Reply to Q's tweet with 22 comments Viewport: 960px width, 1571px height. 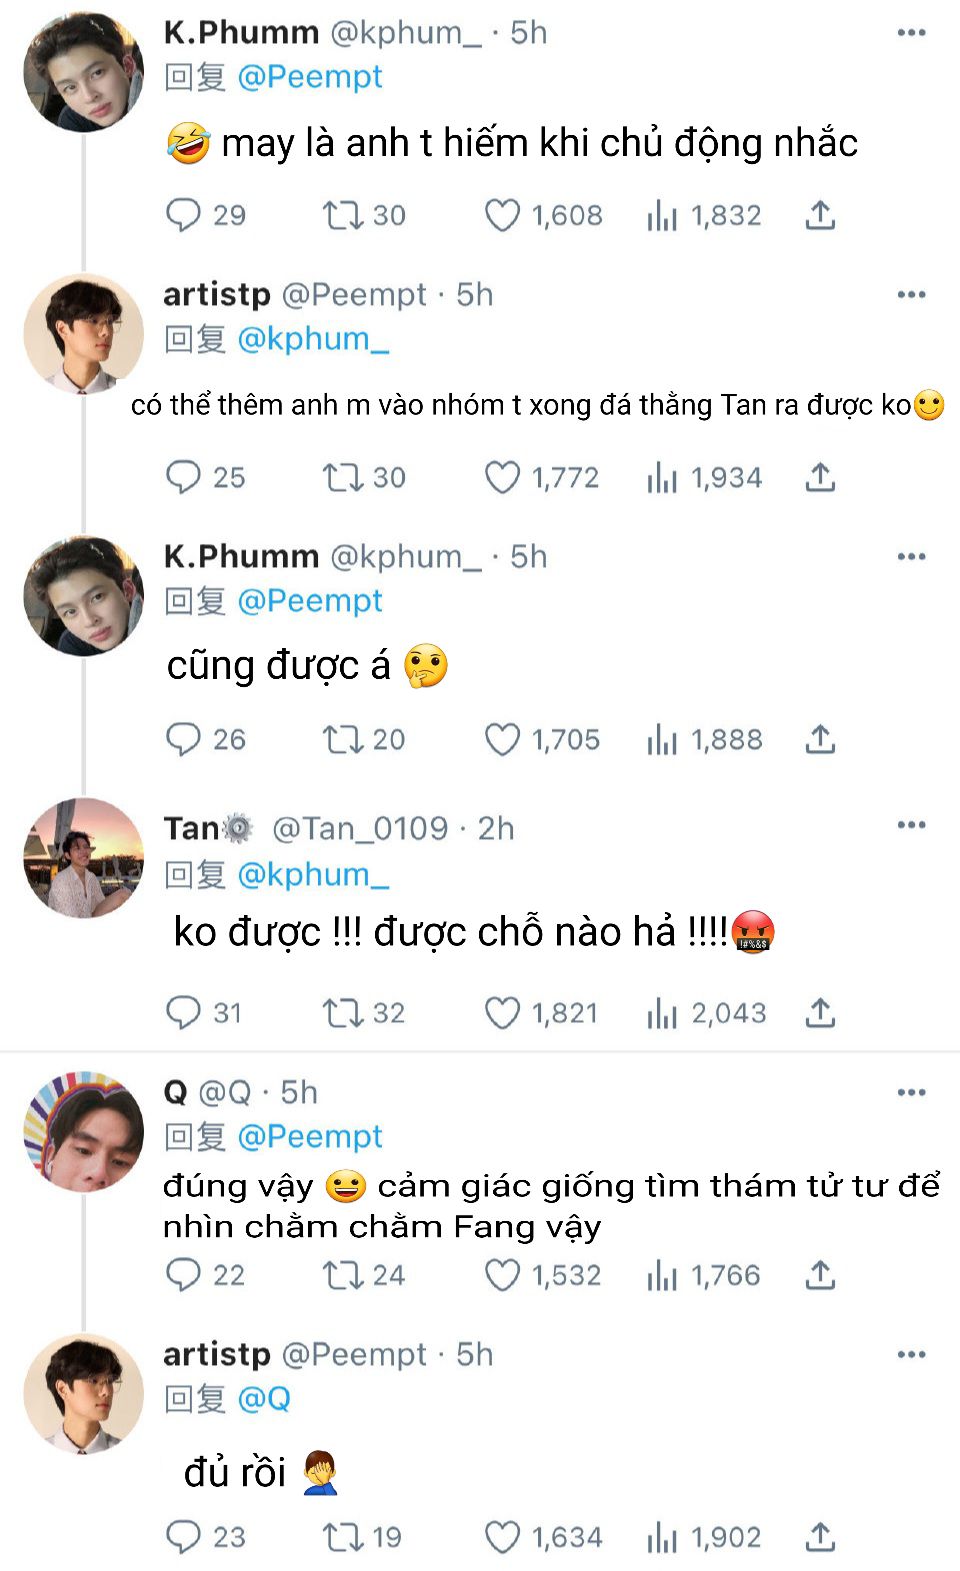click(183, 1275)
